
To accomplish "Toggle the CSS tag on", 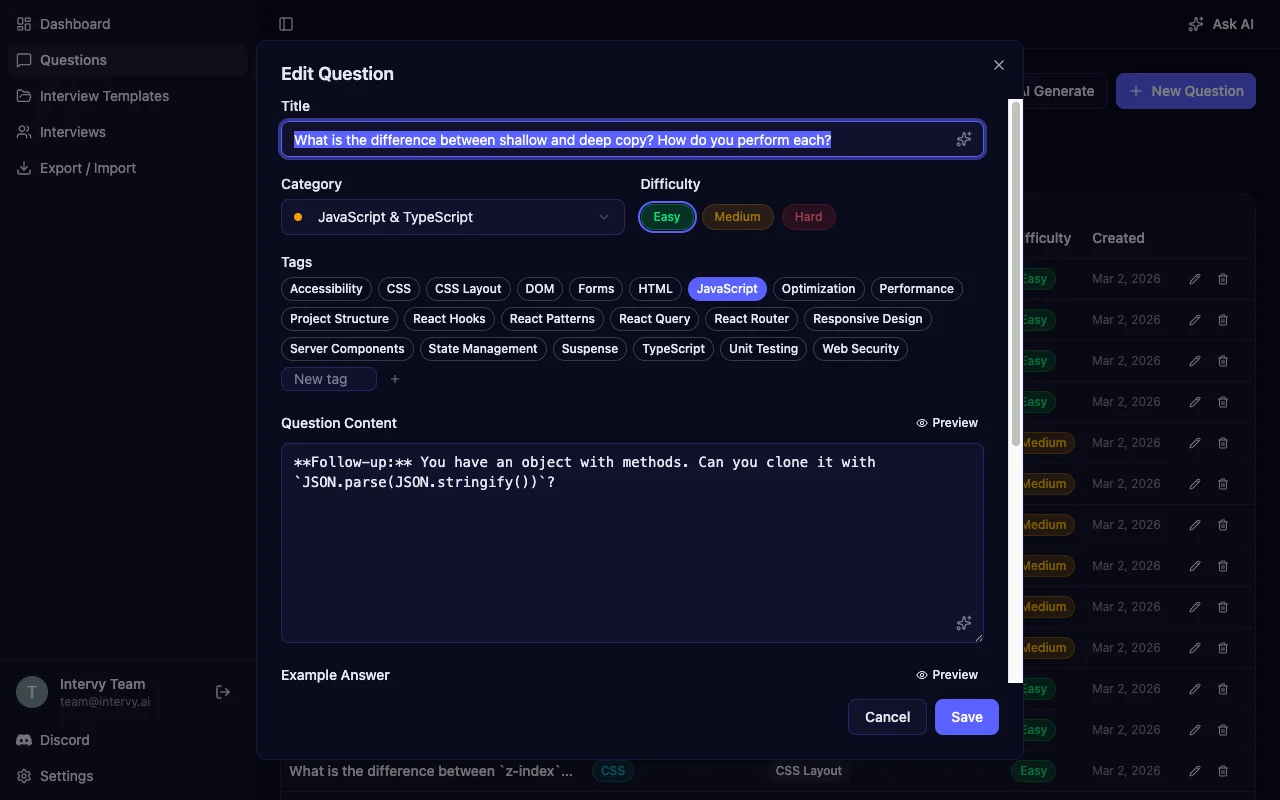I will 398,288.
